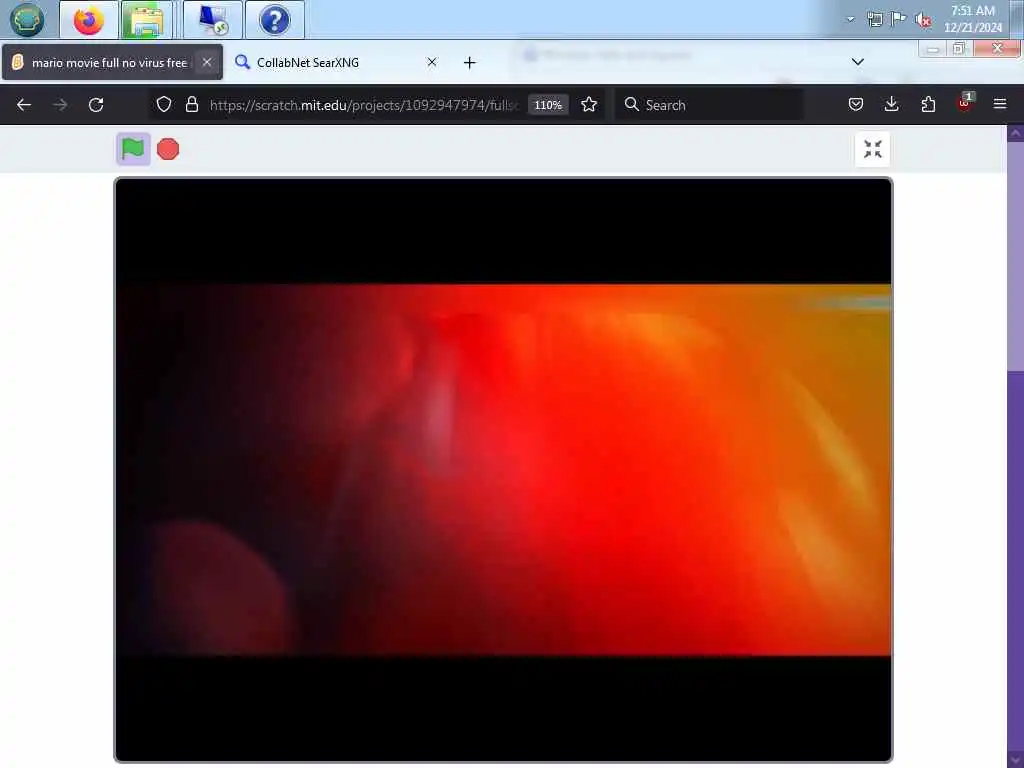Reload the current page

click(96, 104)
